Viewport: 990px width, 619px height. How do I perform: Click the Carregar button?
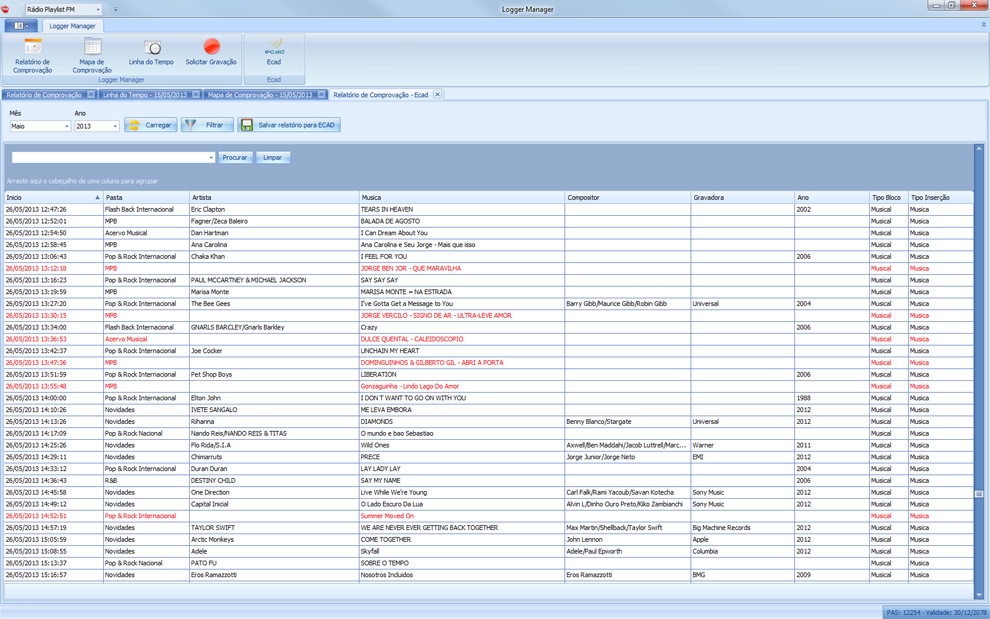[x=150, y=125]
